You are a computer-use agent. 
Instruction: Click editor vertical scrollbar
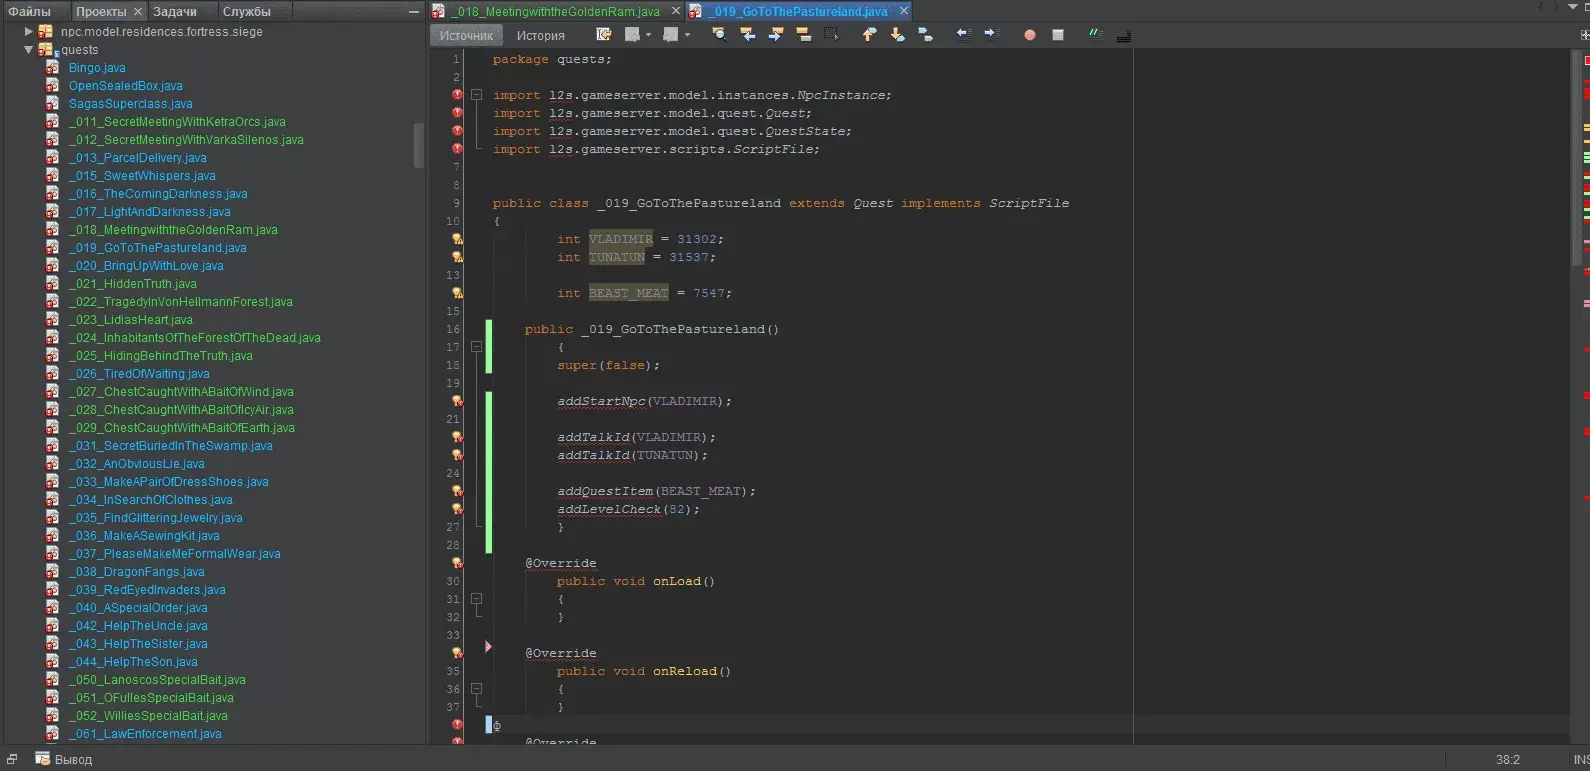tap(1575, 158)
